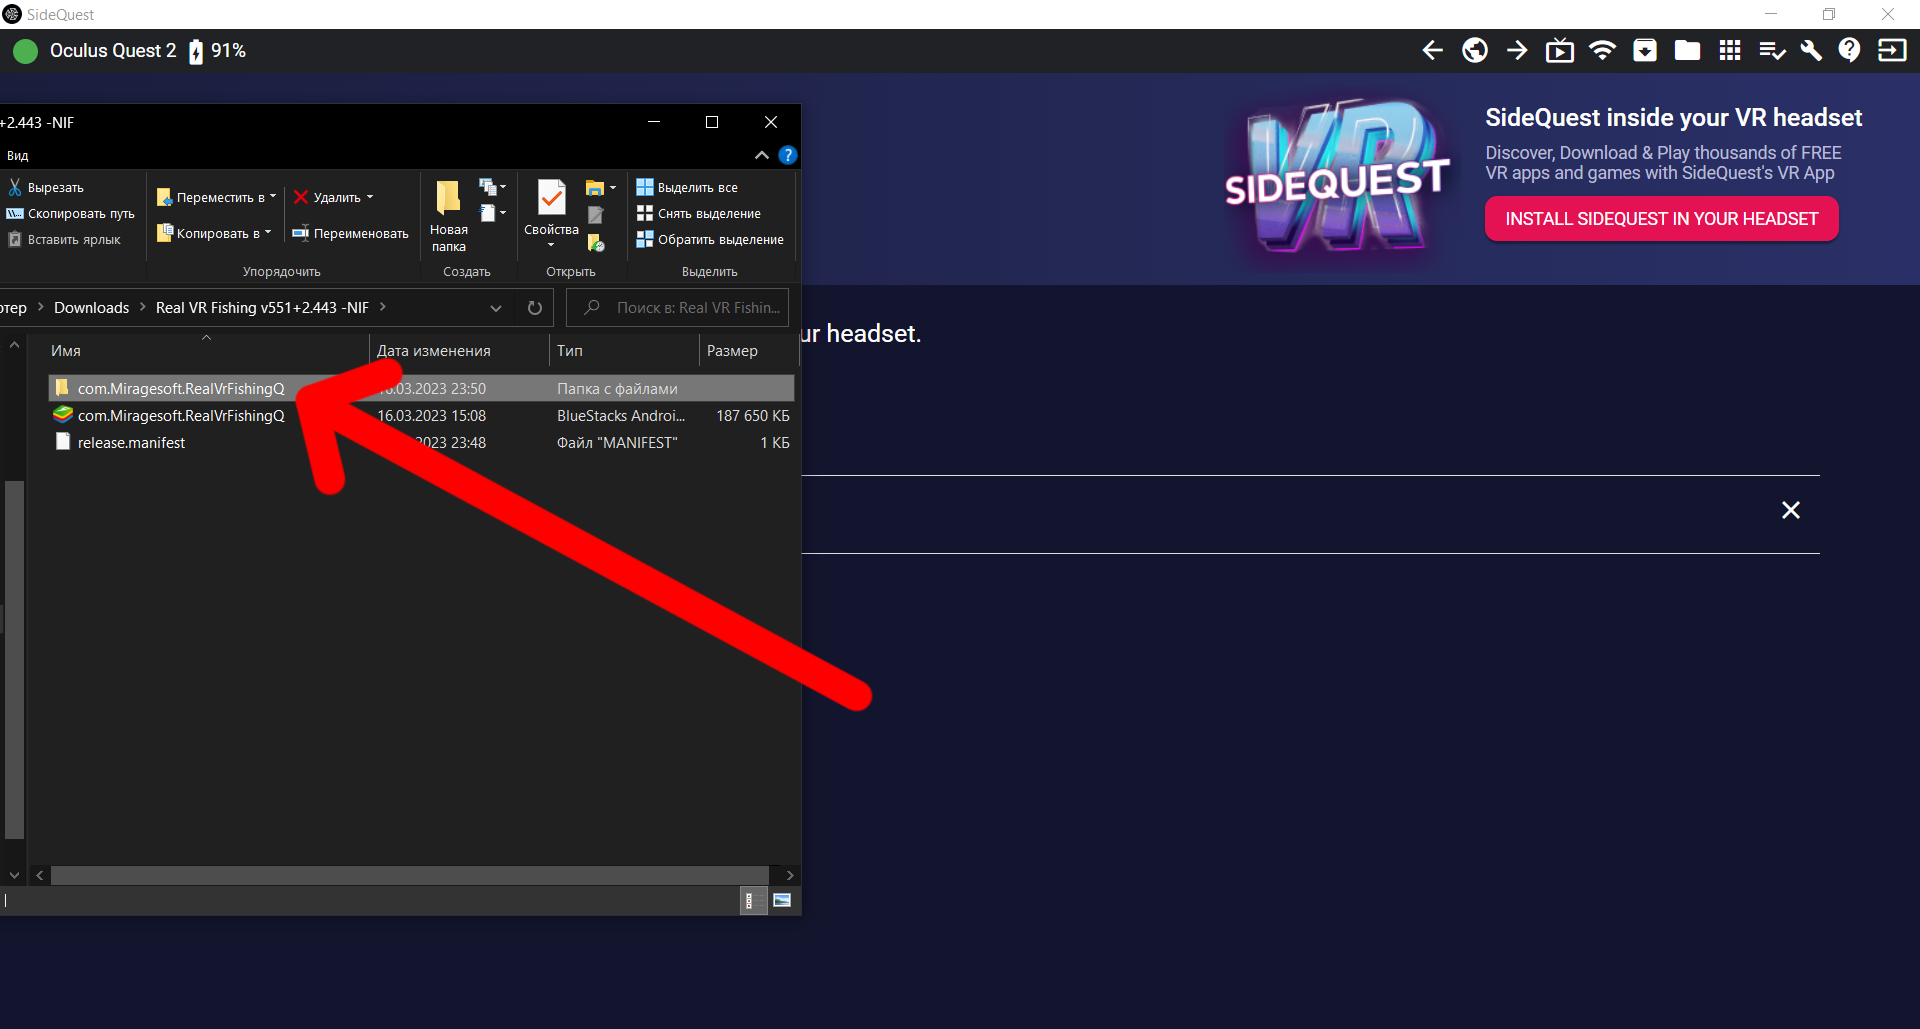Screen dimensions: 1920x1029
Task: Click Скопировать путь in the ribbon
Action: coord(71,214)
